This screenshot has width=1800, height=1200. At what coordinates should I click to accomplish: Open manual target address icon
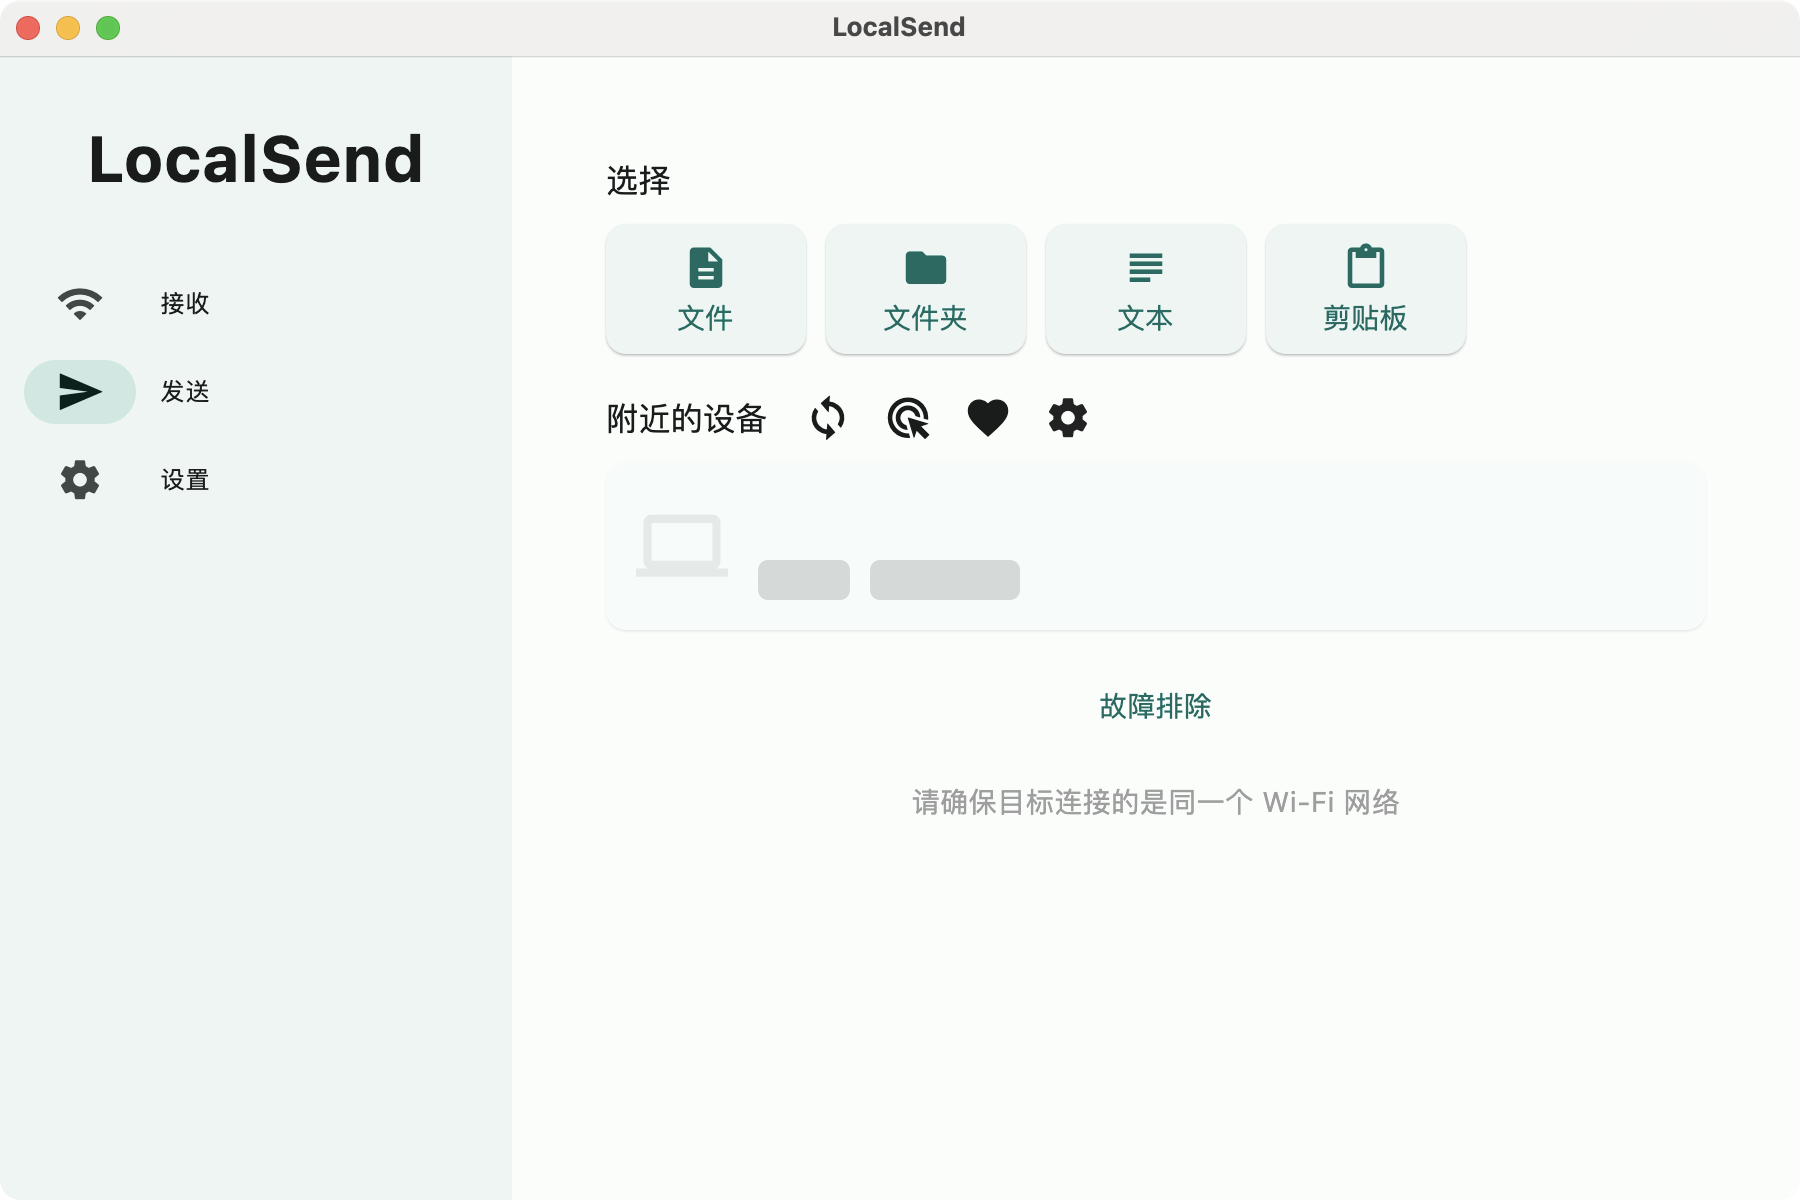(x=908, y=418)
